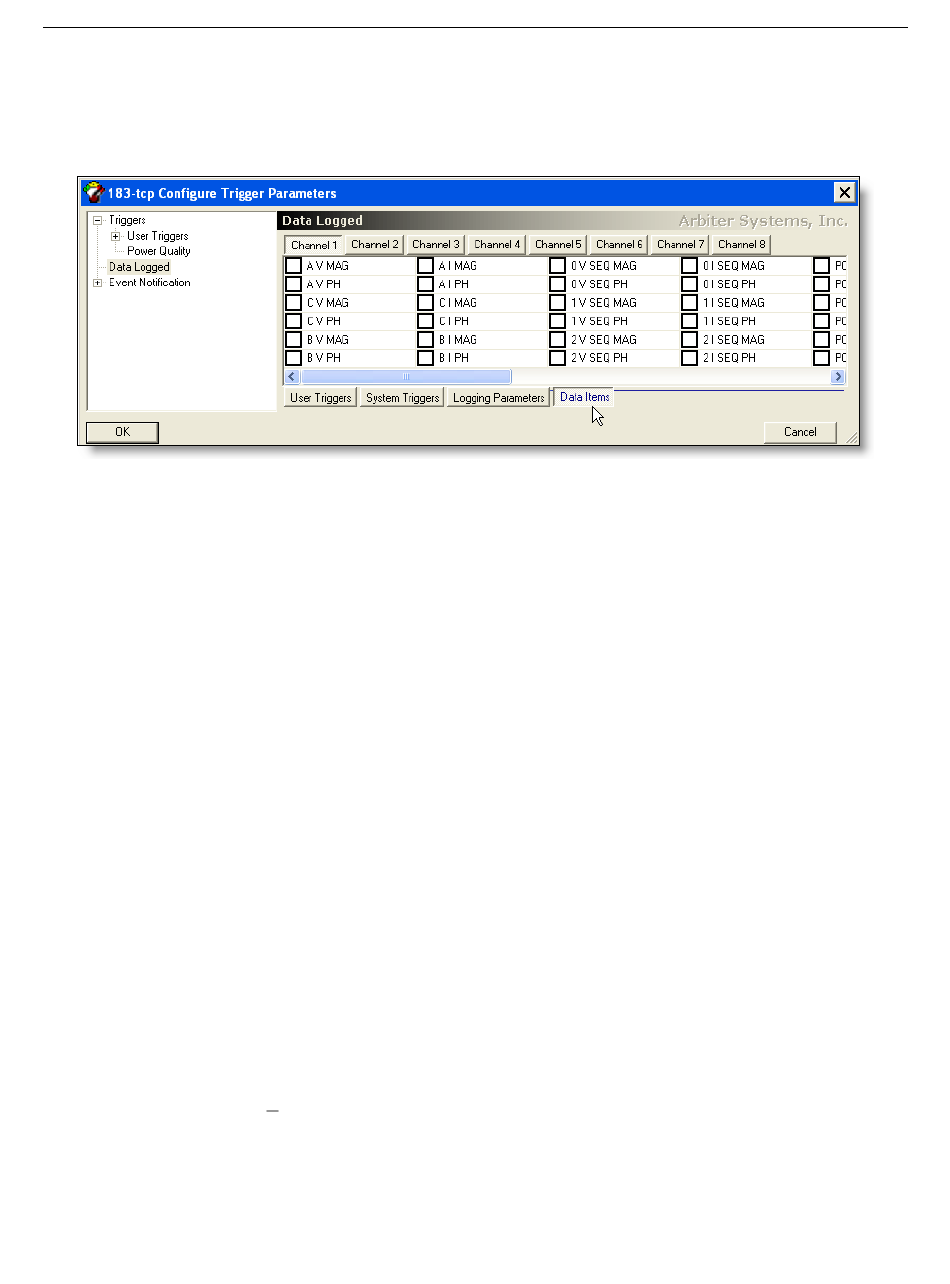This screenshot has width=950, height=1284.
Task: Enable the 0 I SEQ MAG checkbox
Action: [690, 266]
